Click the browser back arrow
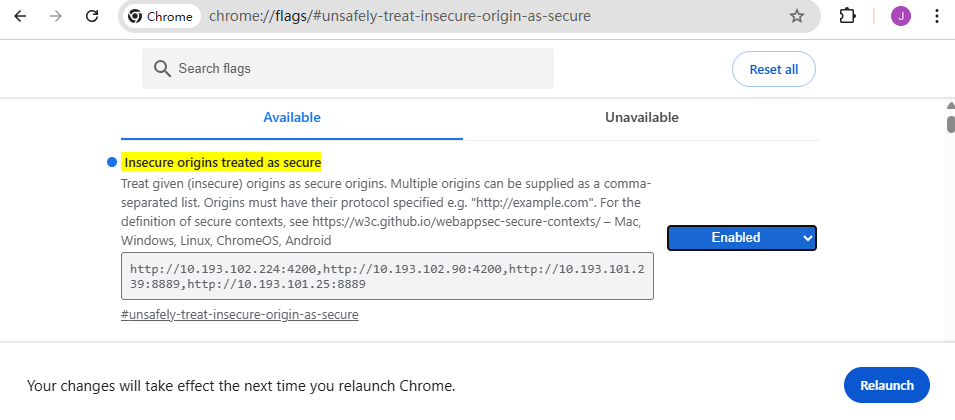The height and width of the screenshot is (420, 955). pos(20,16)
